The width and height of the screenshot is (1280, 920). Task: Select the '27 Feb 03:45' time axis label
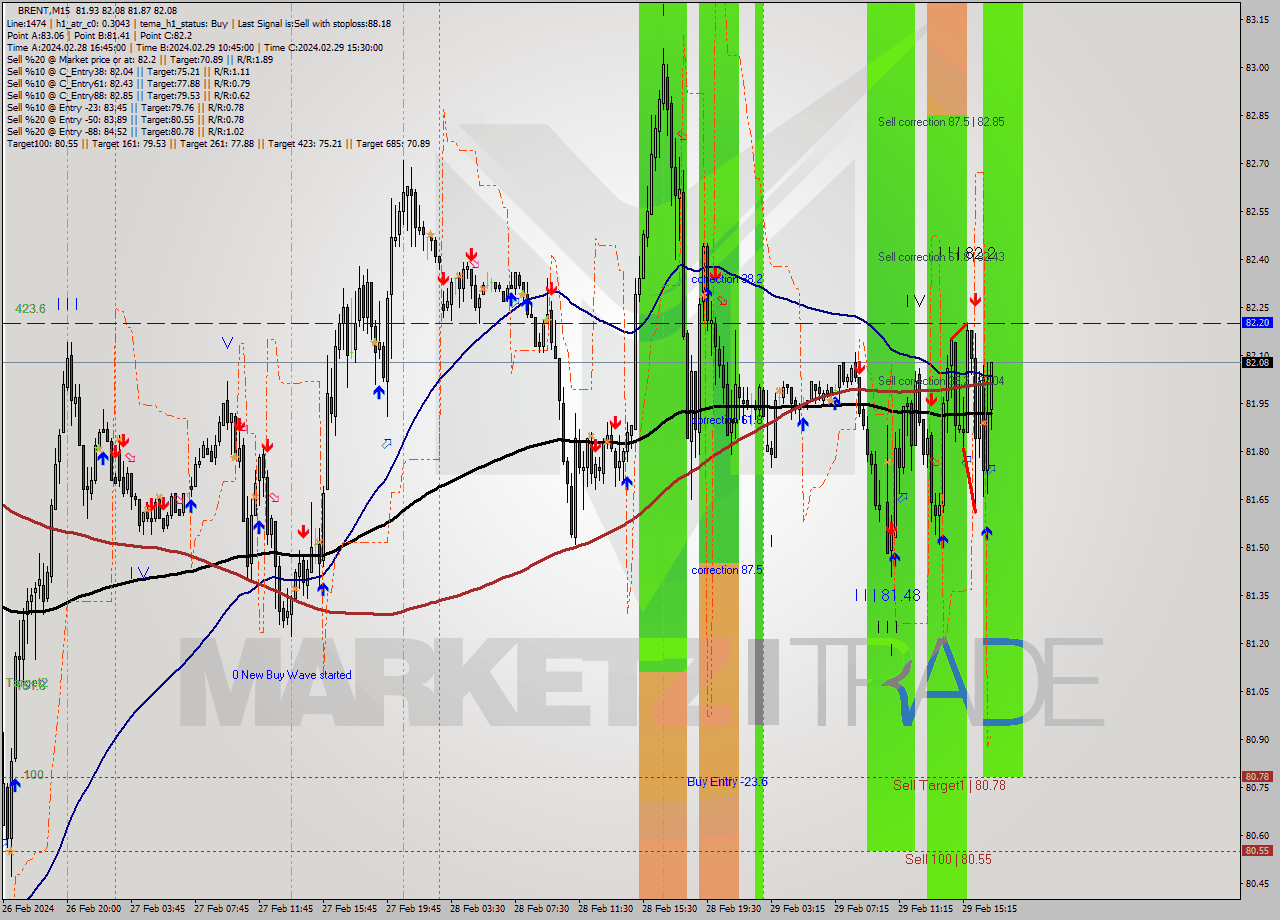[159, 909]
